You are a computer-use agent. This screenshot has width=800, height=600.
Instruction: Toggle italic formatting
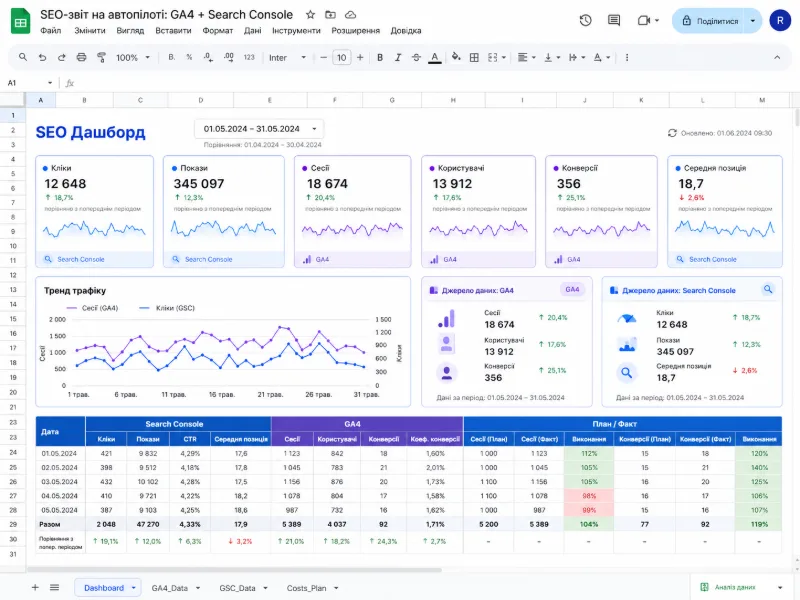[x=396, y=57]
